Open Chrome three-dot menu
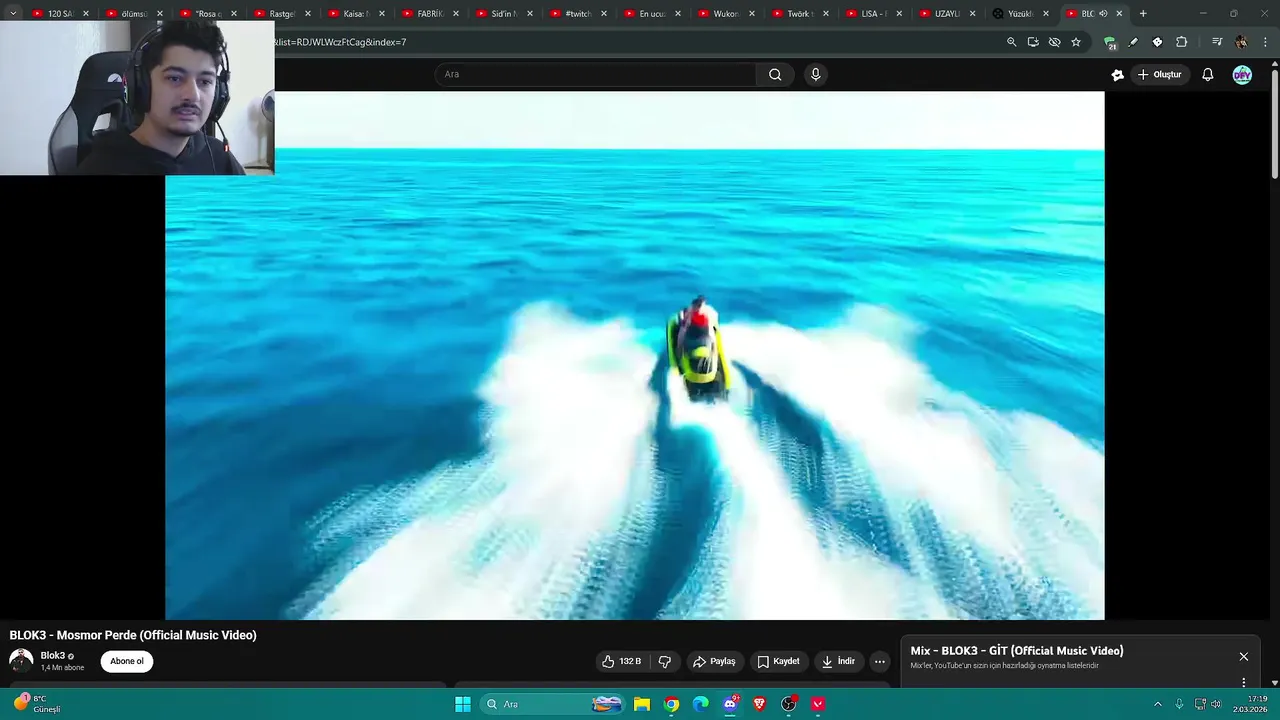 coord(1266,42)
